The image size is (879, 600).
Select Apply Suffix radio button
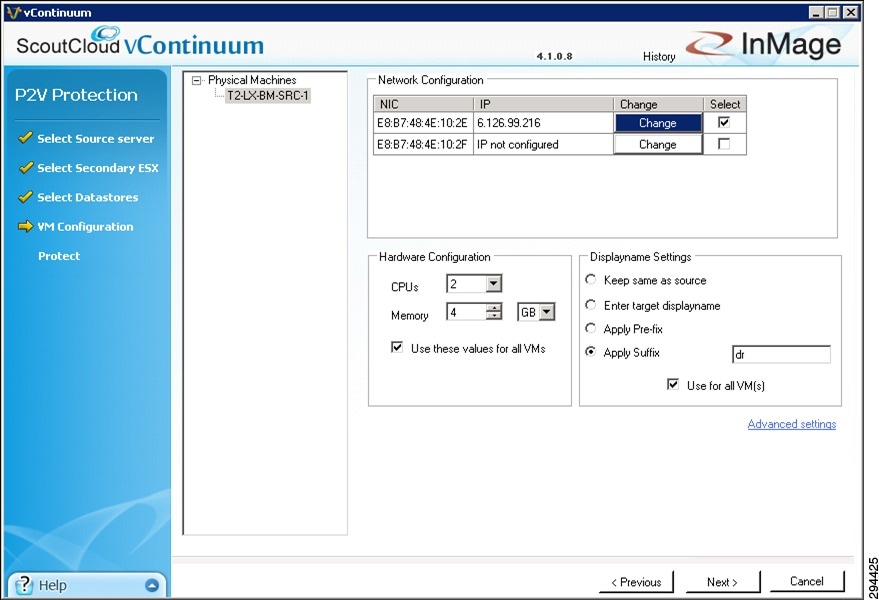click(x=590, y=352)
